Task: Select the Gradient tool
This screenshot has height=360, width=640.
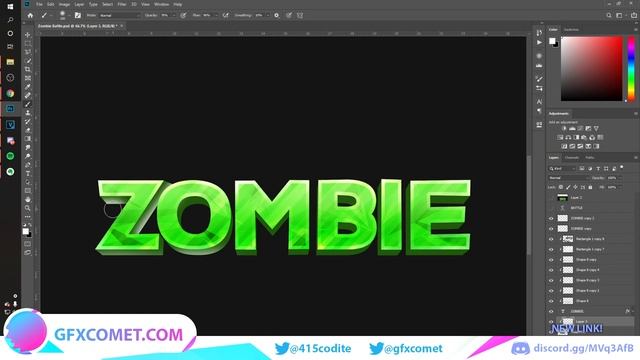Action: [x=28, y=139]
